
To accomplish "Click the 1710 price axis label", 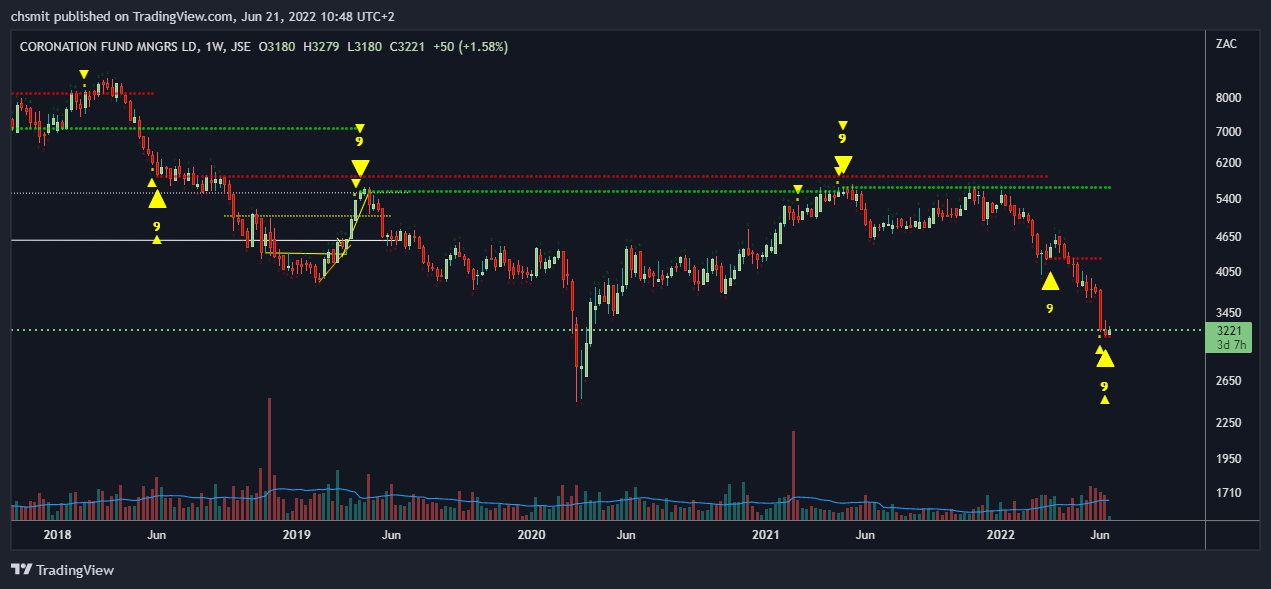I will 1229,493.
